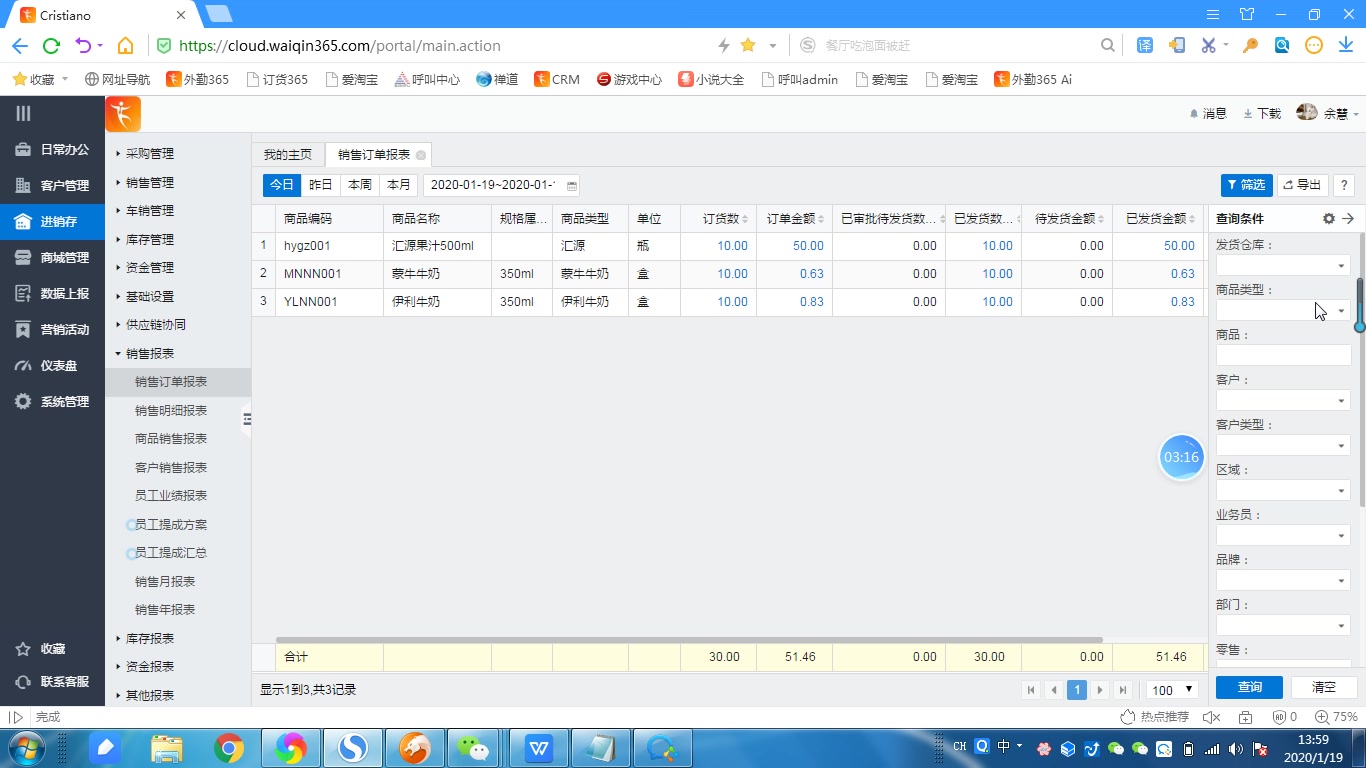This screenshot has width=1366, height=768.
Task: Open 业务员 dropdown
Action: [1283, 535]
